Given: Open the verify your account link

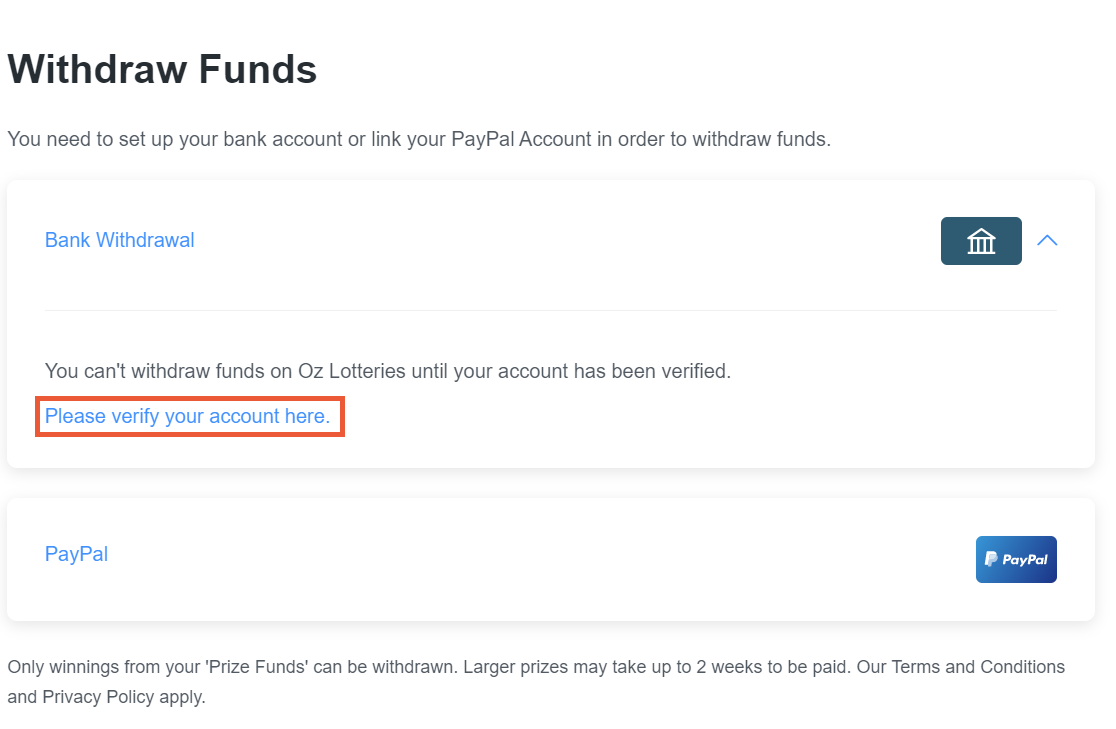Looking at the screenshot, I should (187, 416).
